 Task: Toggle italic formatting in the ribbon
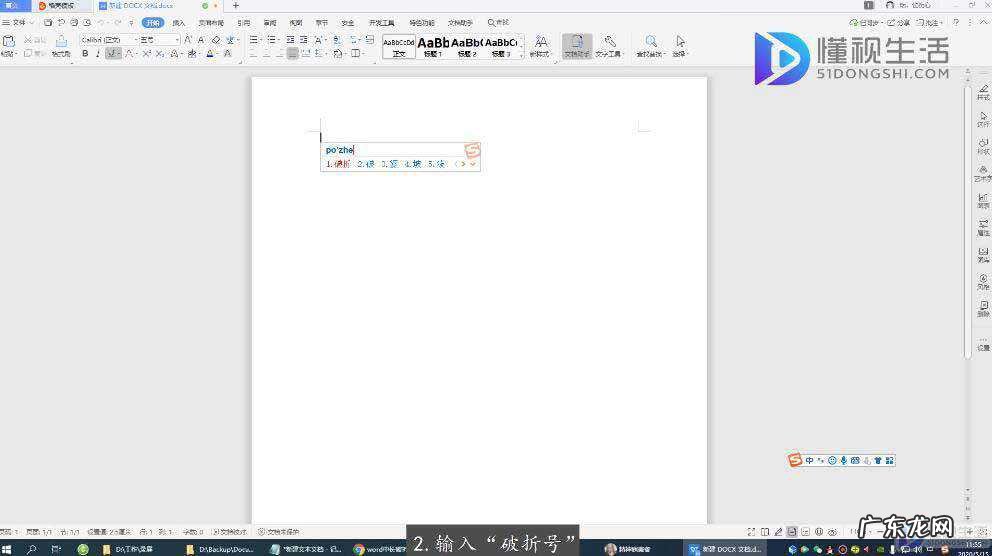pos(98,53)
